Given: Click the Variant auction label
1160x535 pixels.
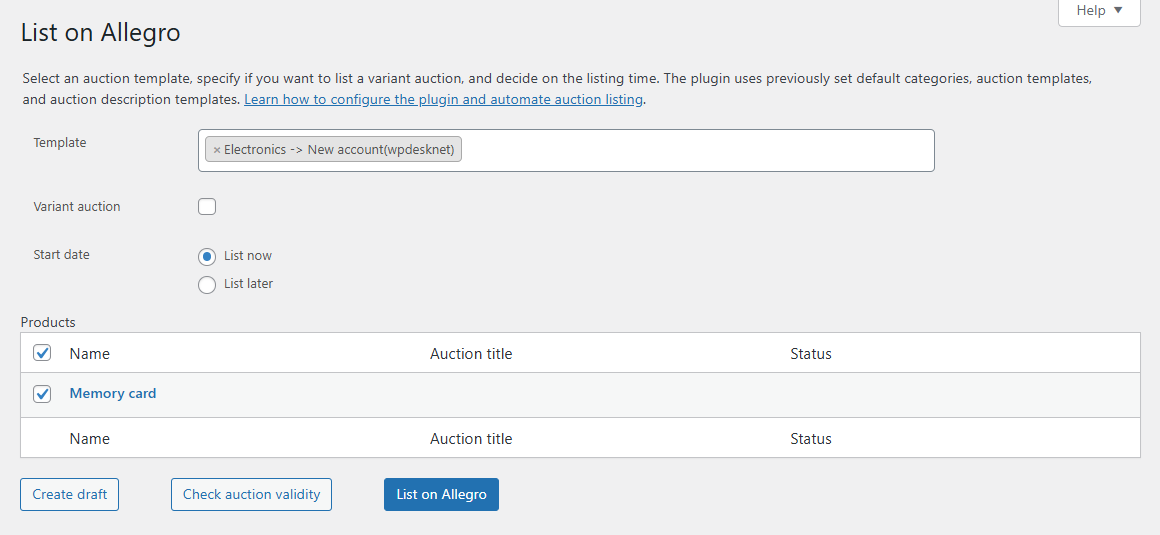Looking at the screenshot, I should [x=77, y=206].
